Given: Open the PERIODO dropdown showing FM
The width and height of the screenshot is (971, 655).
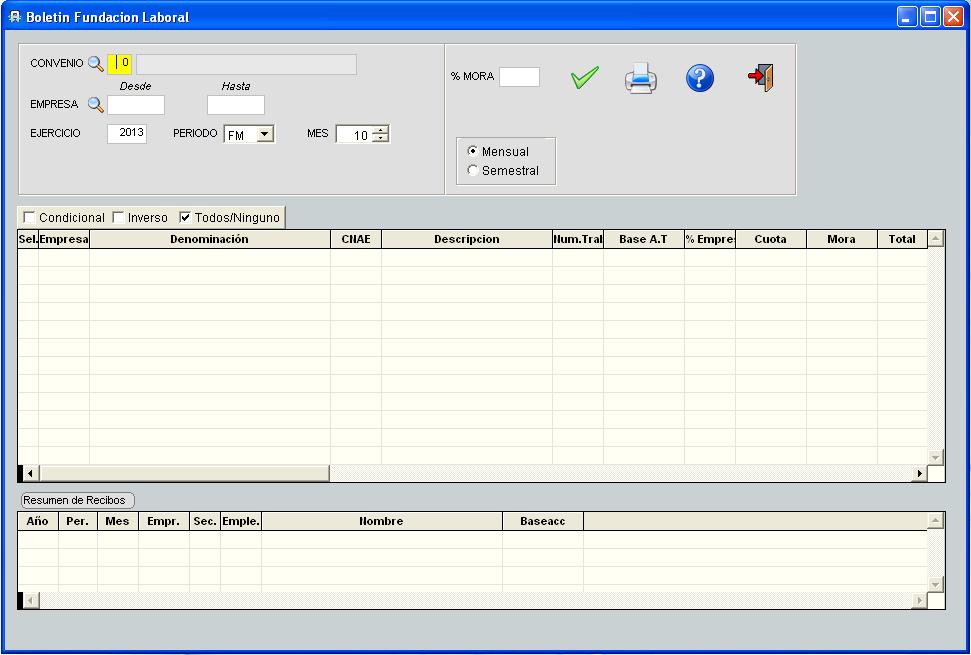Looking at the screenshot, I should [265, 134].
